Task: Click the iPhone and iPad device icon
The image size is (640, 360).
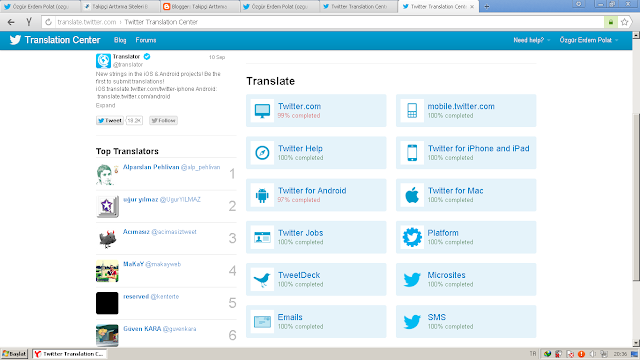Action: coord(412,153)
